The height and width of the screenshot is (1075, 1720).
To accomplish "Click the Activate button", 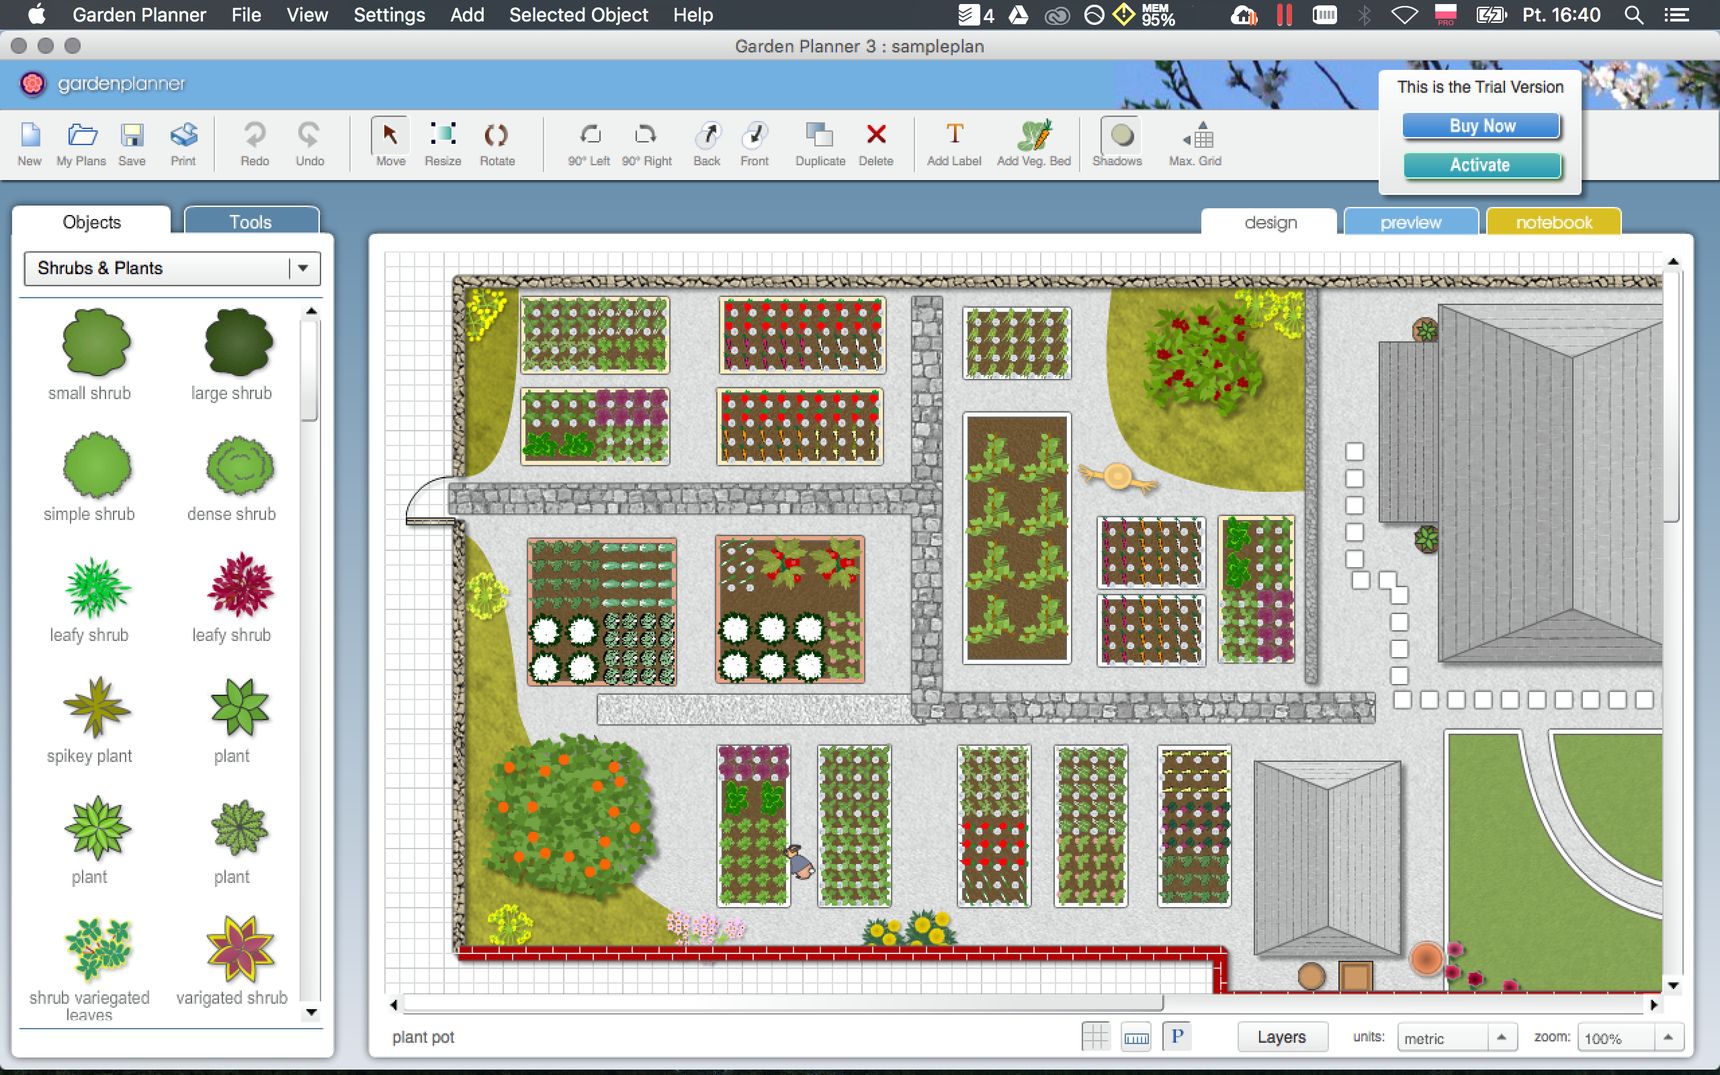I will tap(1482, 165).
